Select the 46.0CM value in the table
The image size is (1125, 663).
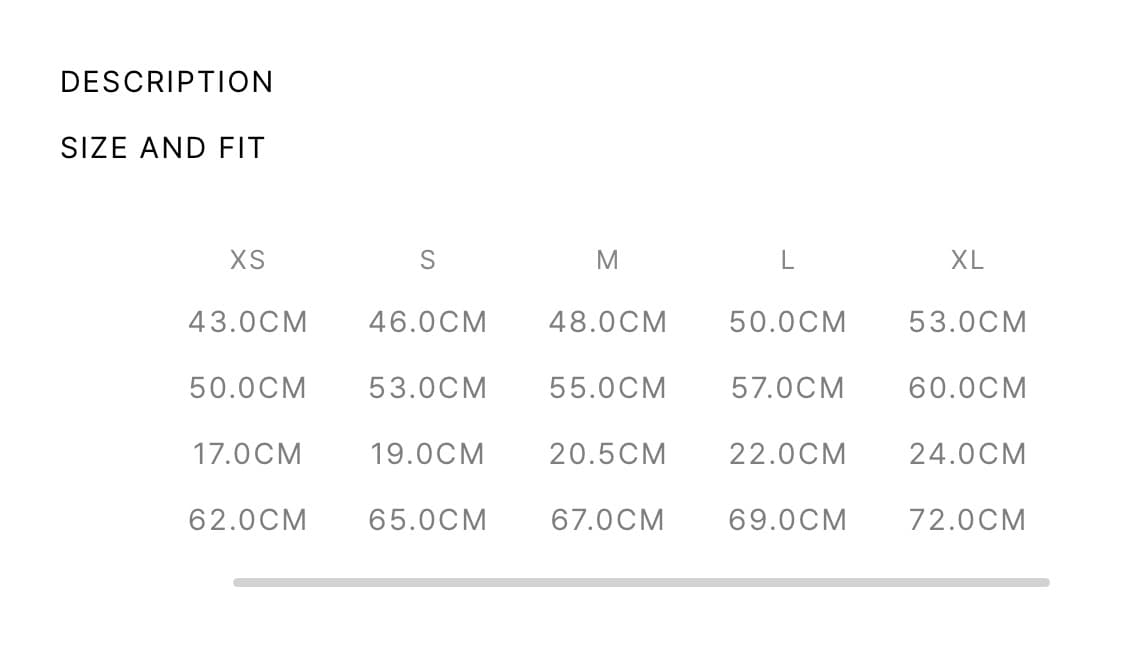click(428, 322)
